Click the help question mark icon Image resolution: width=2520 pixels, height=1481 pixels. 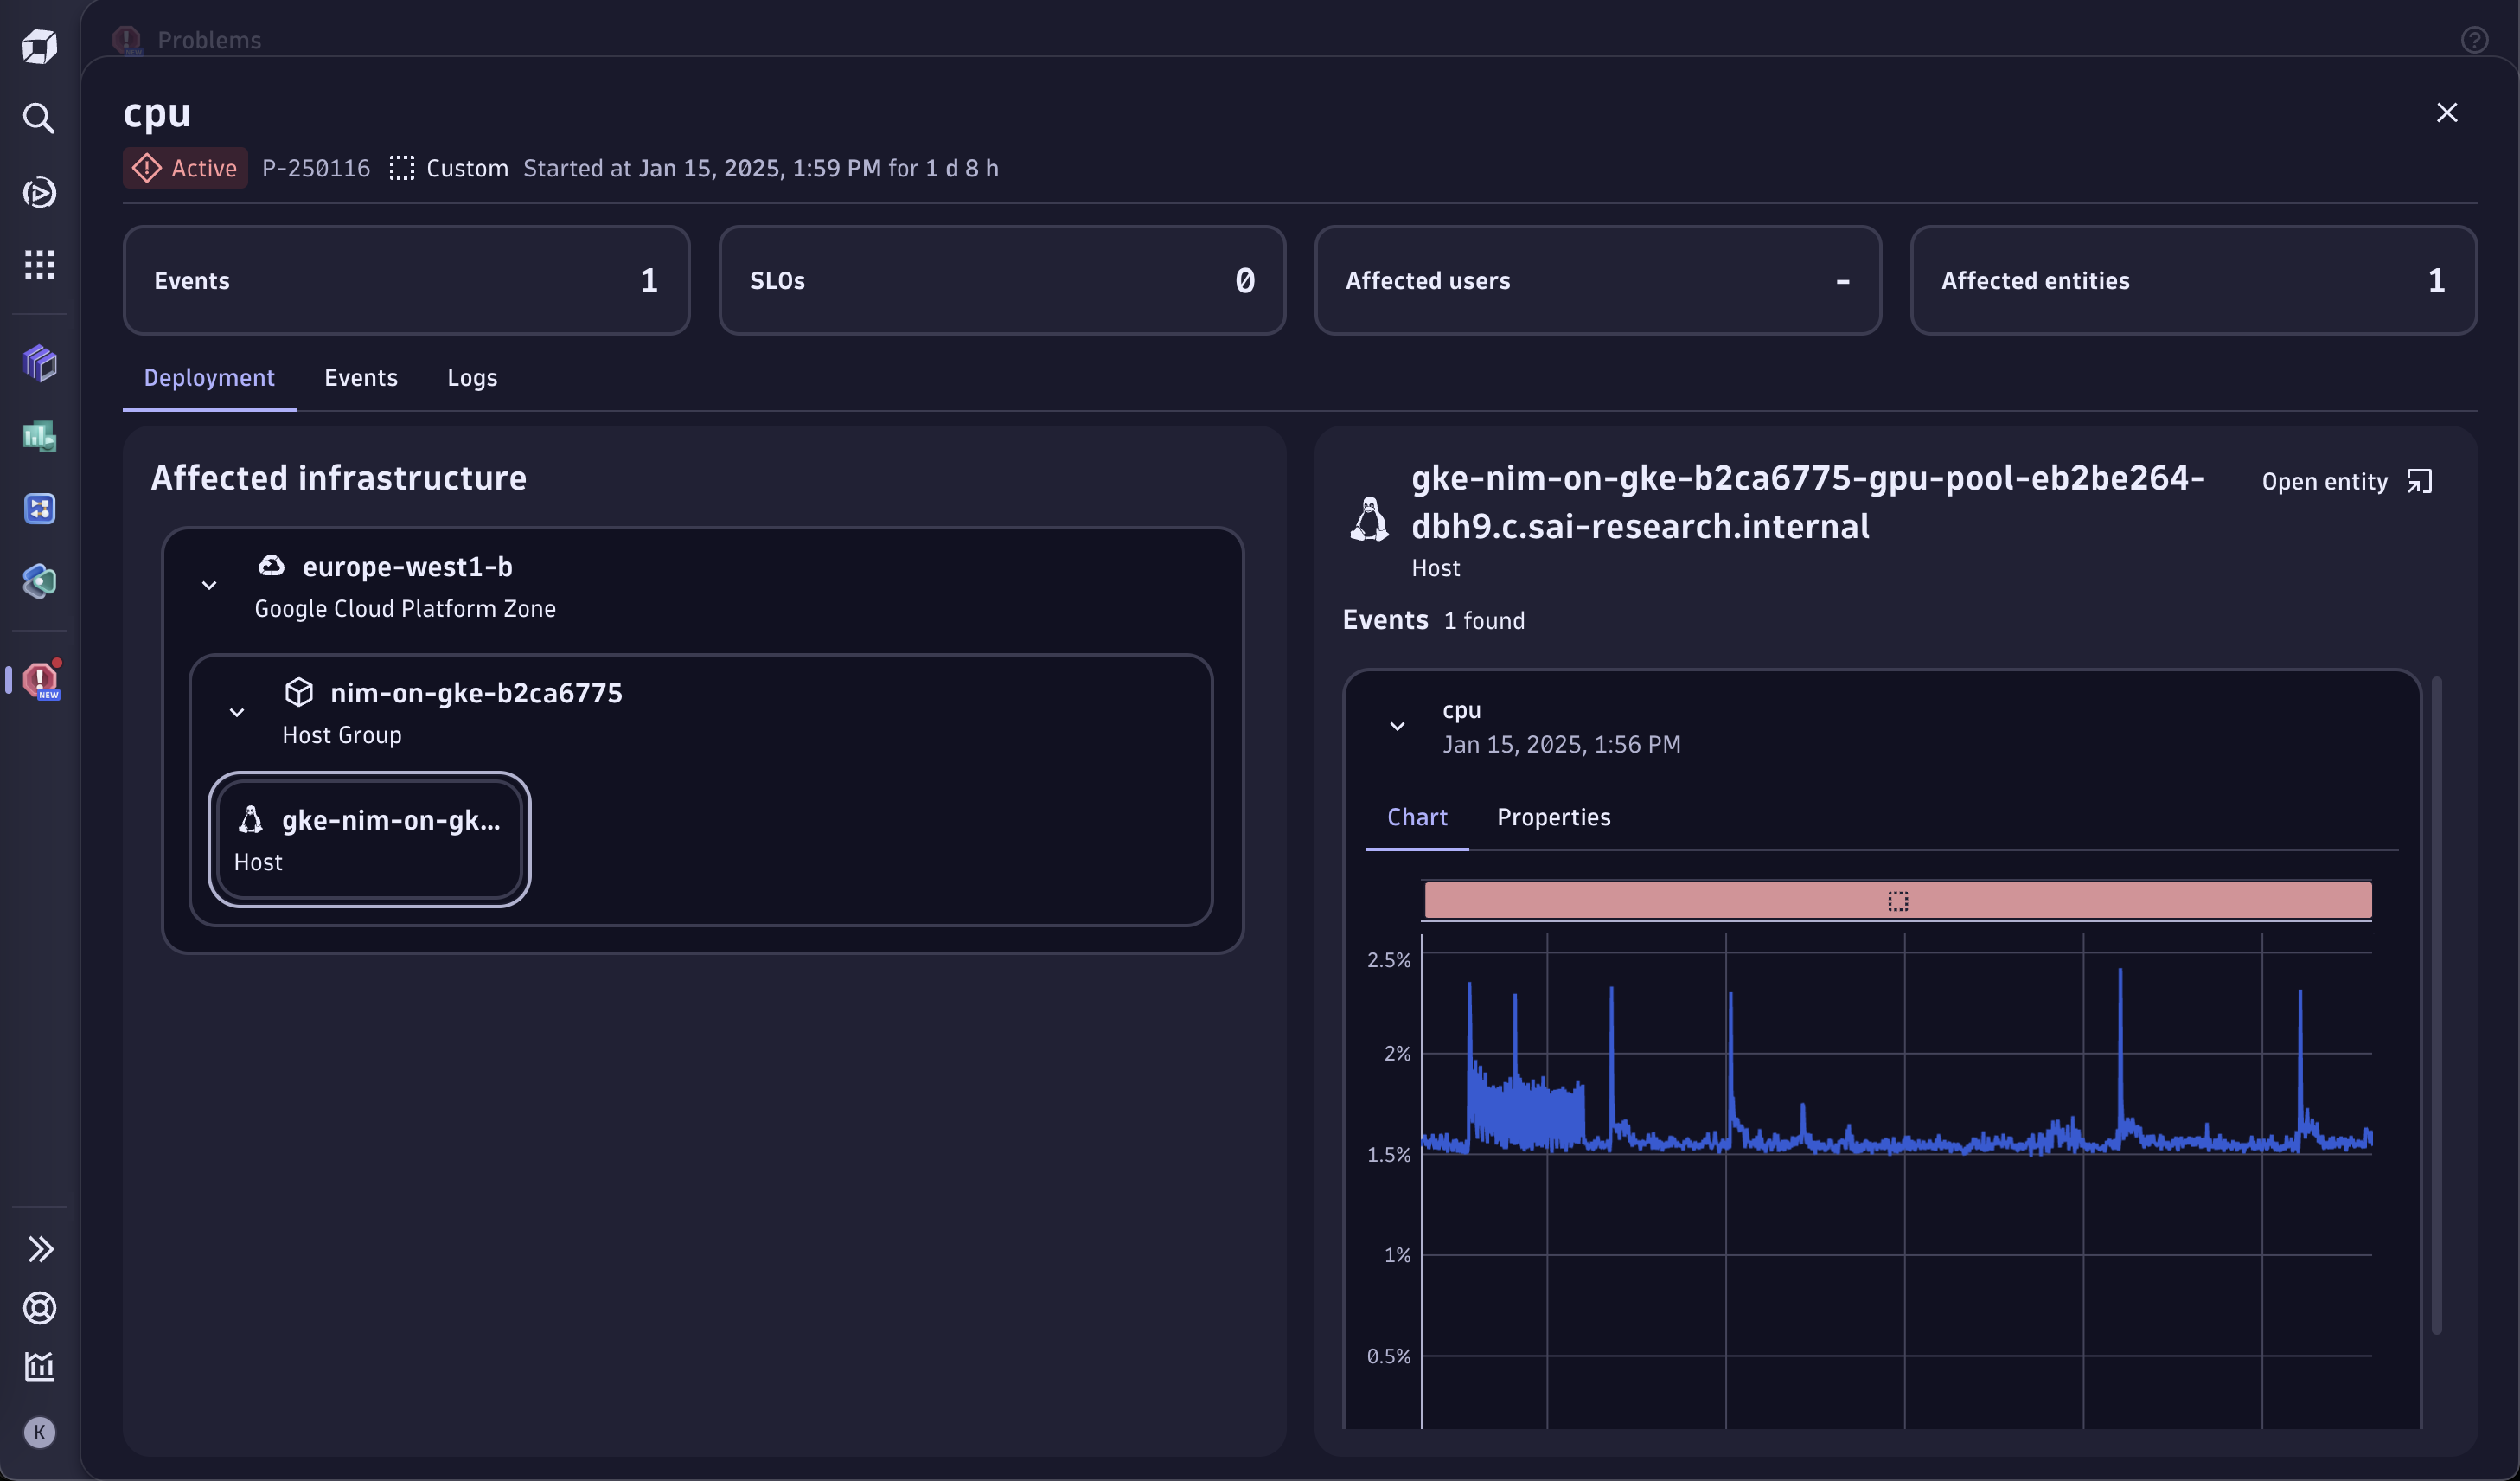point(2474,40)
